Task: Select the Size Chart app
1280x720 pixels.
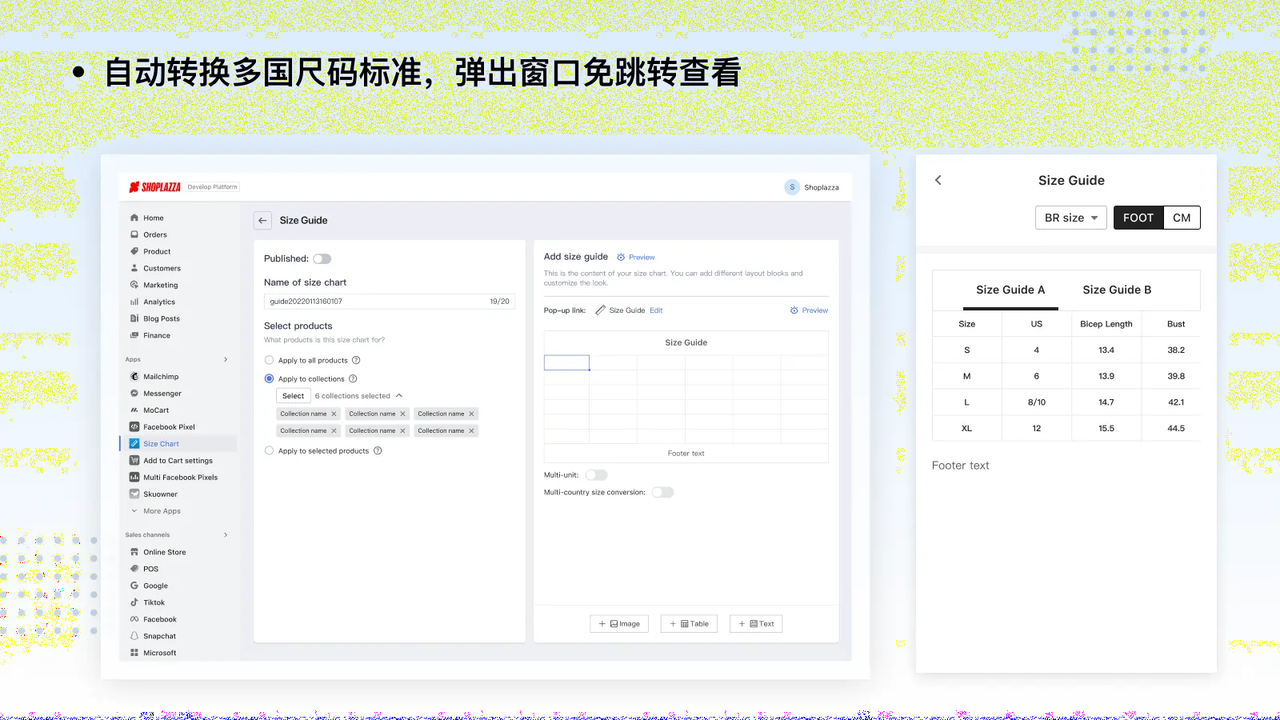Action: (160, 444)
